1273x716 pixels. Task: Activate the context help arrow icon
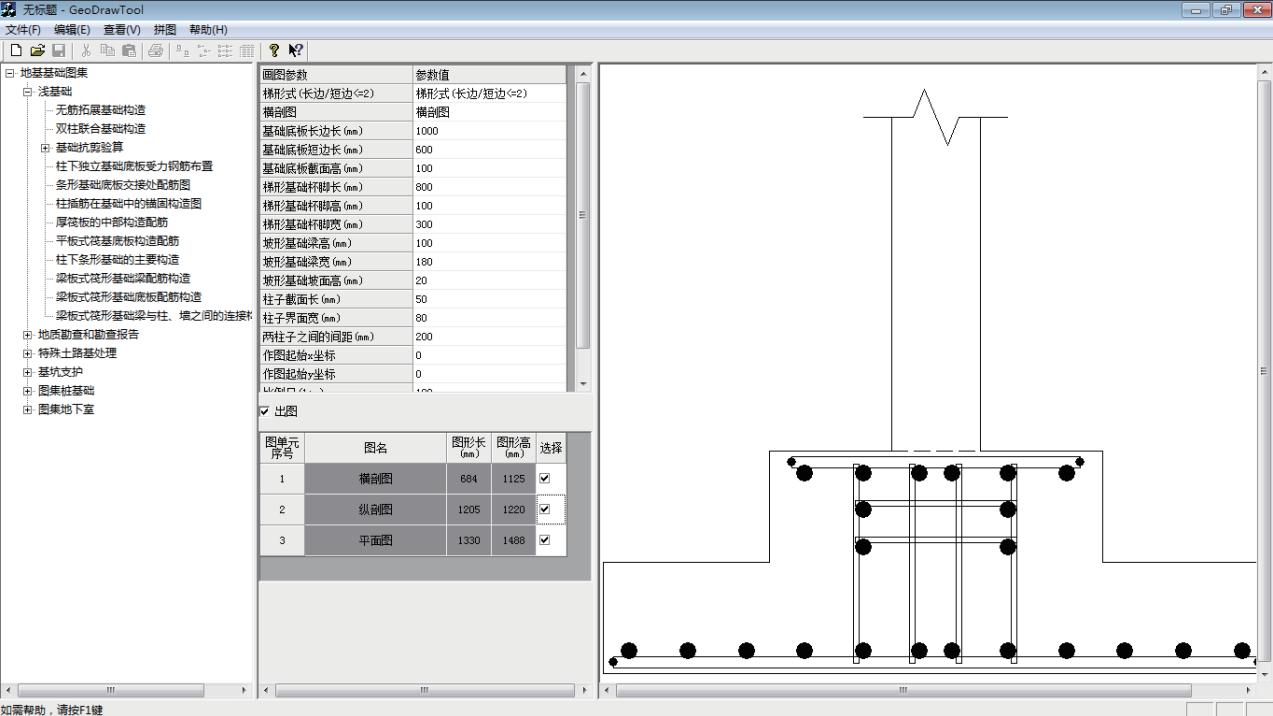(x=295, y=50)
